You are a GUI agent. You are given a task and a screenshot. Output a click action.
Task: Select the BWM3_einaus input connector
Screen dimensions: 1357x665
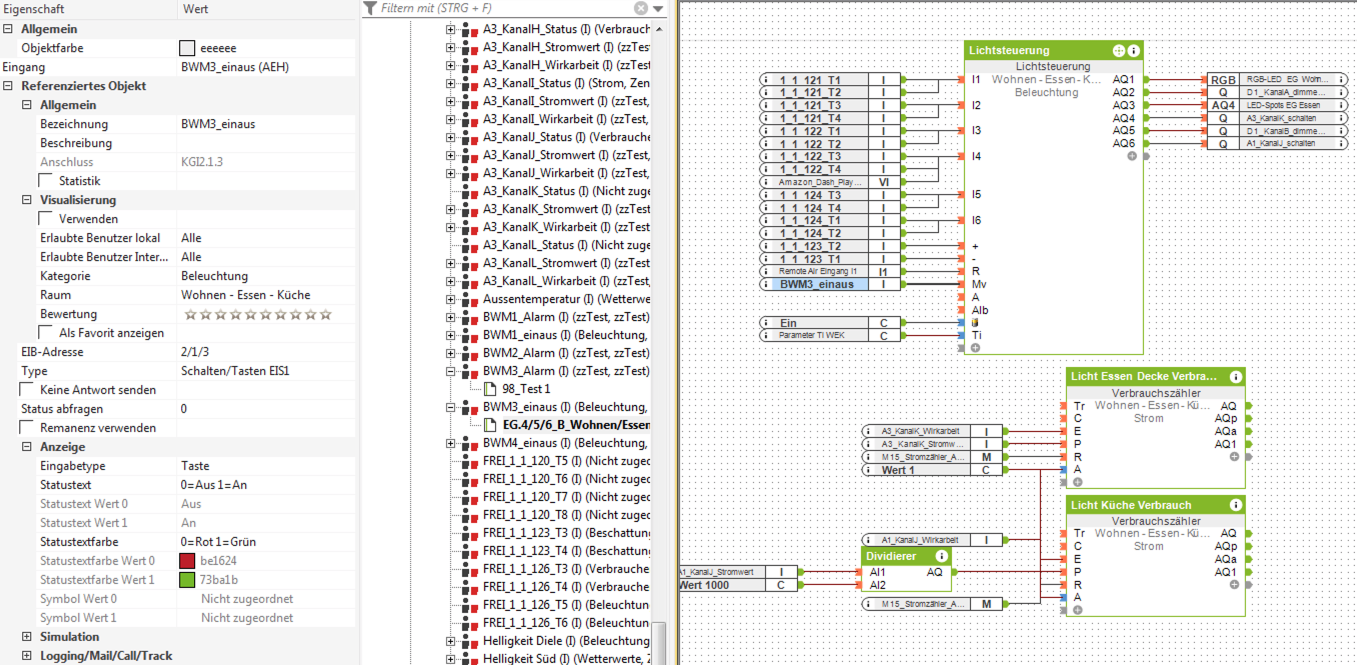point(816,284)
